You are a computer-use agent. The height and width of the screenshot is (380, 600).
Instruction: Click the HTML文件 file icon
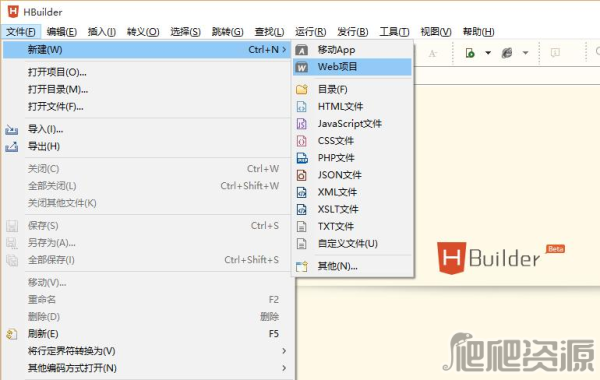coord(302,106)
